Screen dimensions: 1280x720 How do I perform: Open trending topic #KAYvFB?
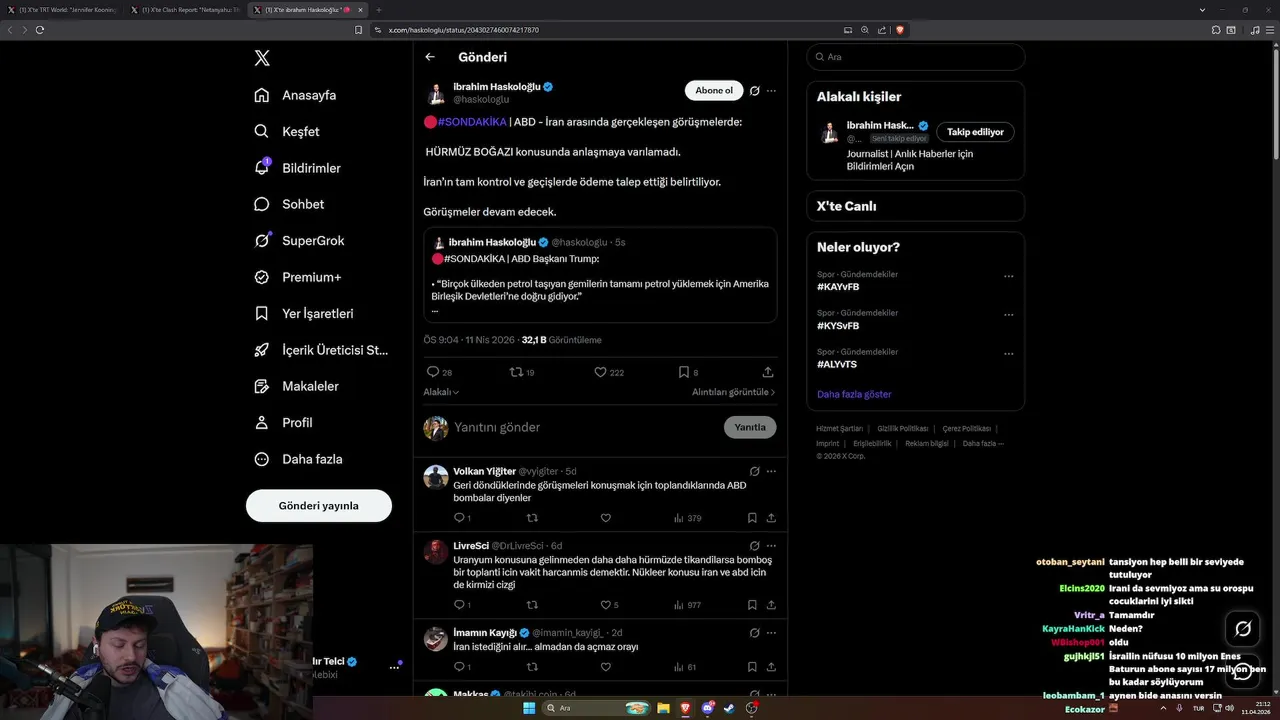(838, 287)
